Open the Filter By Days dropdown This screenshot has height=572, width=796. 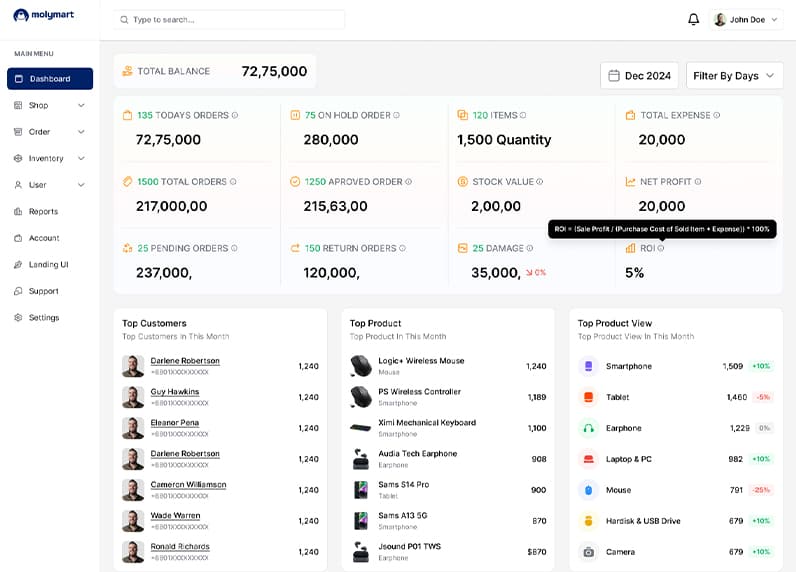click(x=734, y=76)
